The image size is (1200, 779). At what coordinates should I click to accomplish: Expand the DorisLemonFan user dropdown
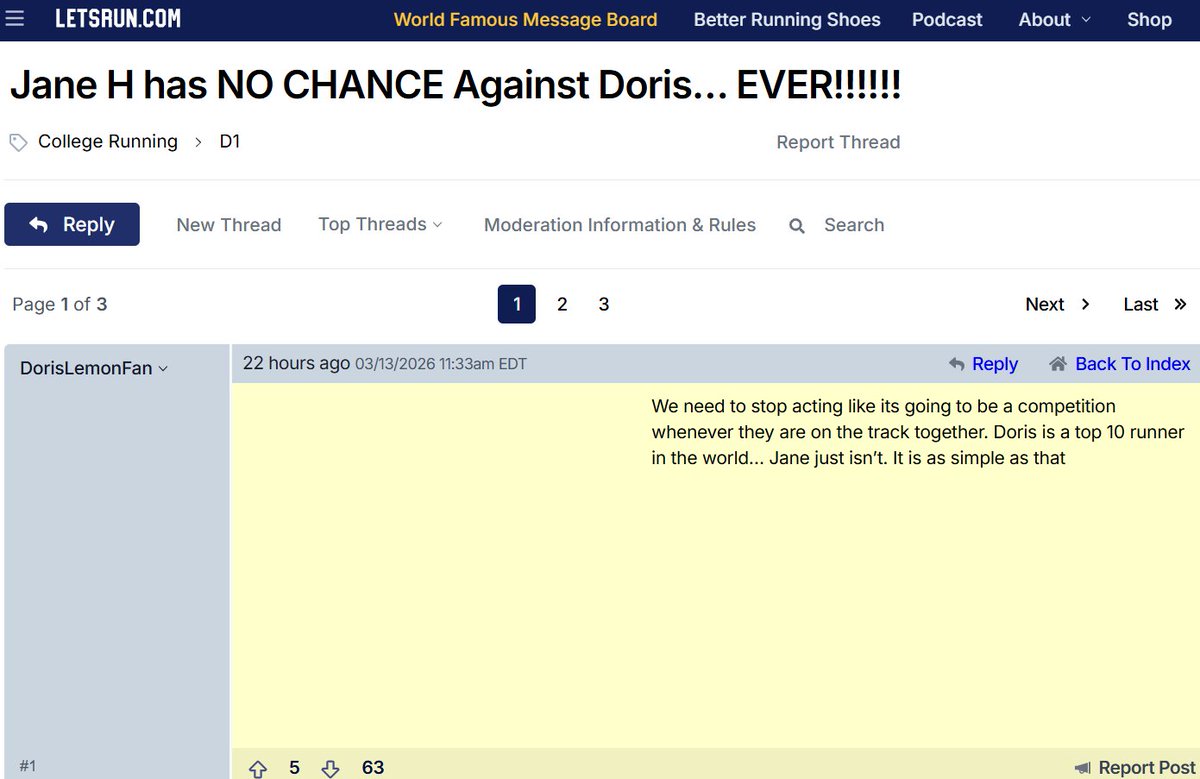pos(94,368)
